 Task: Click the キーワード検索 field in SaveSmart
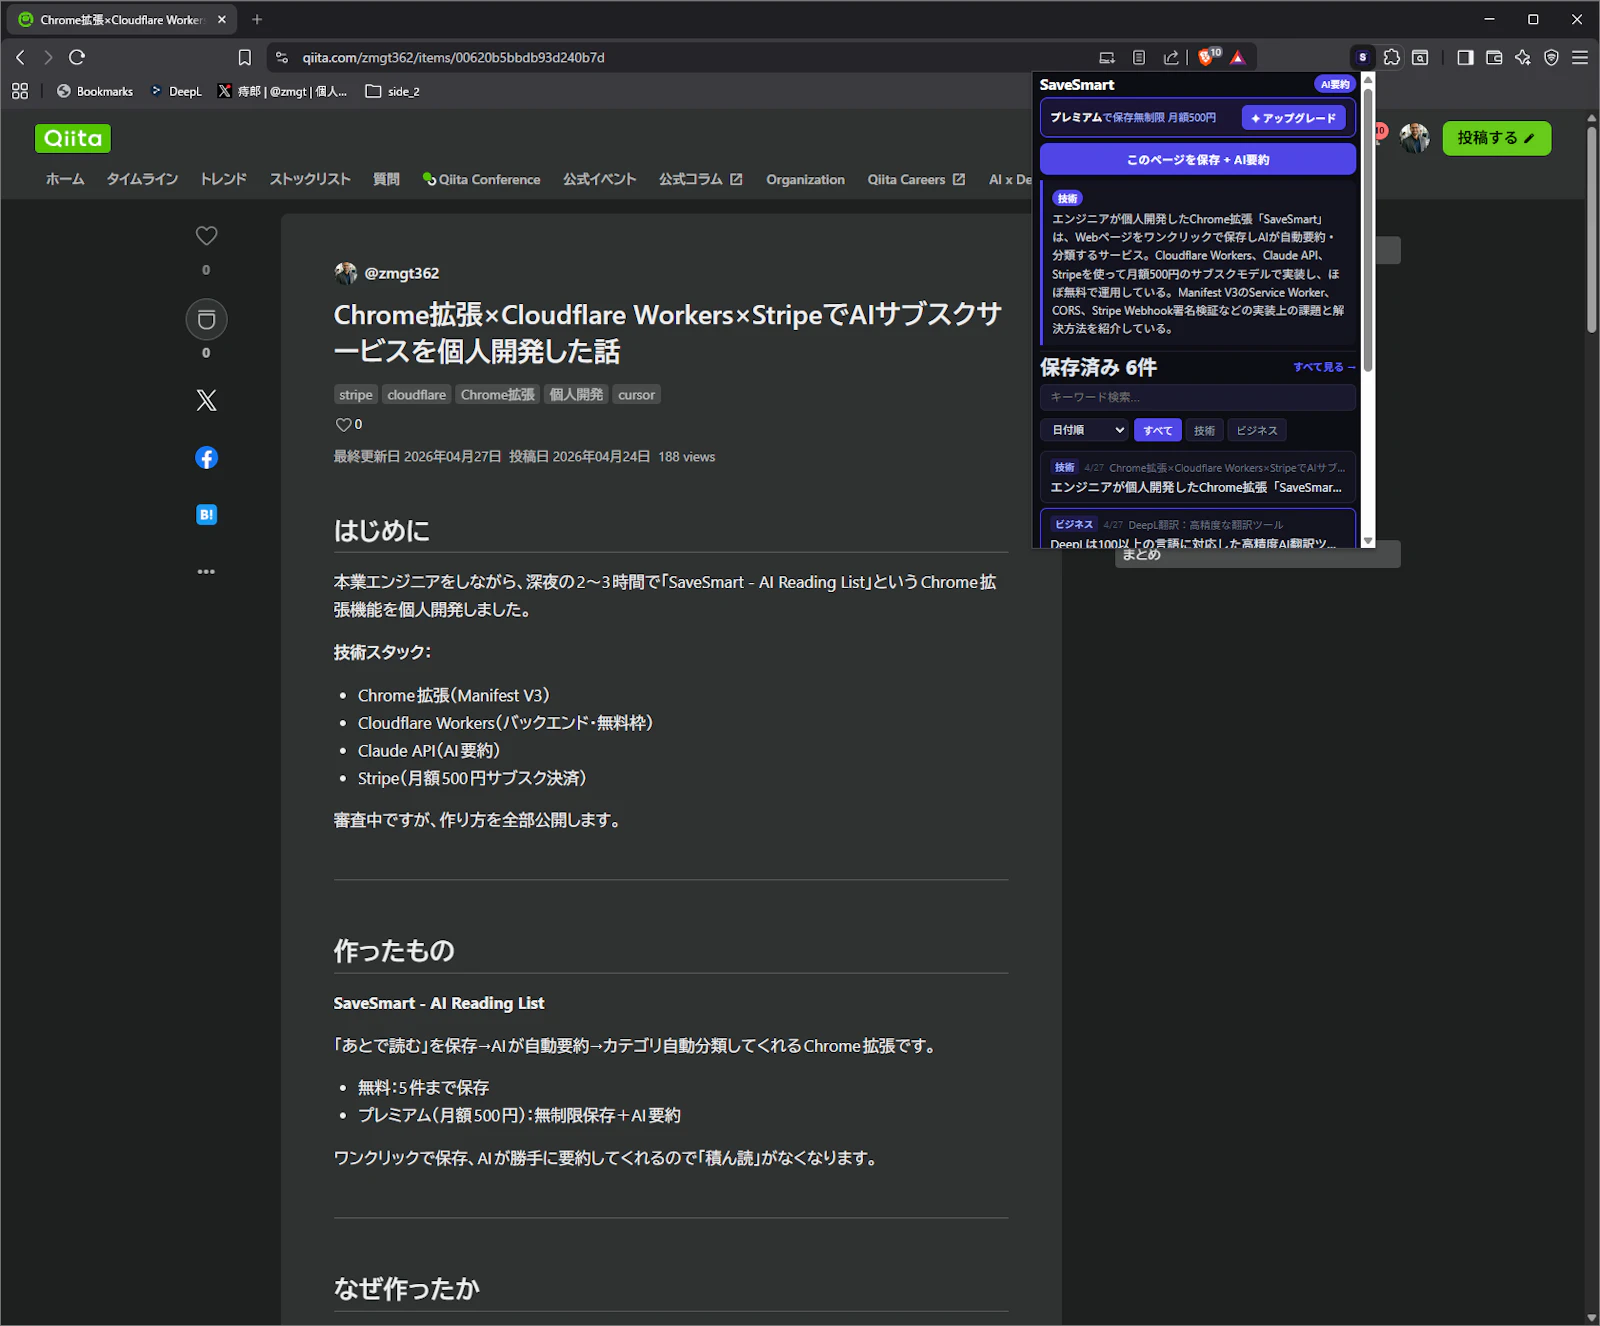(x=1198, y=397)
